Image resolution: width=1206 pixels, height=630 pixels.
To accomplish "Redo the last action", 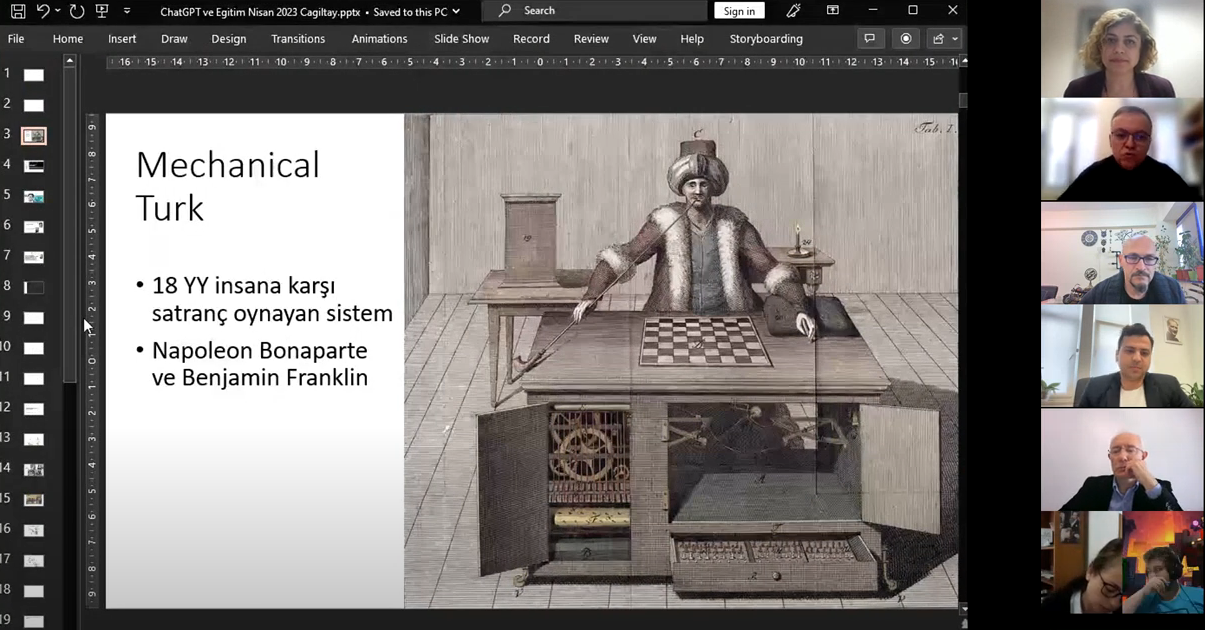I will tap(76, 11).
